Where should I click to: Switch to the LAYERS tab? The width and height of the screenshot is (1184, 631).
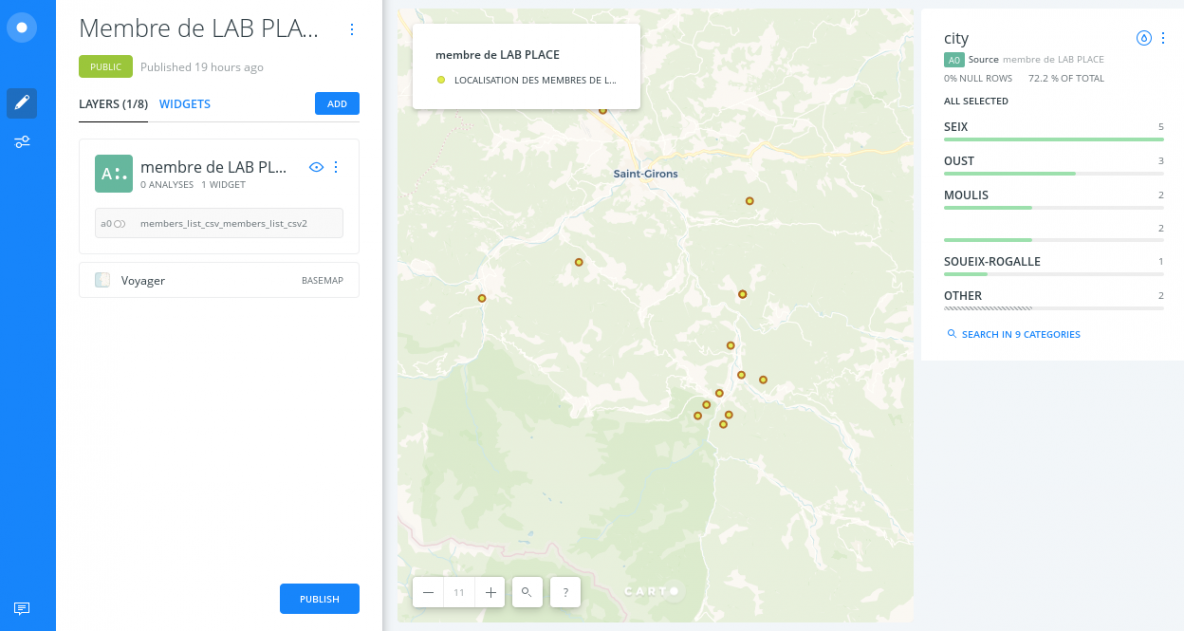pyautogui.click(x=113, y=104)
